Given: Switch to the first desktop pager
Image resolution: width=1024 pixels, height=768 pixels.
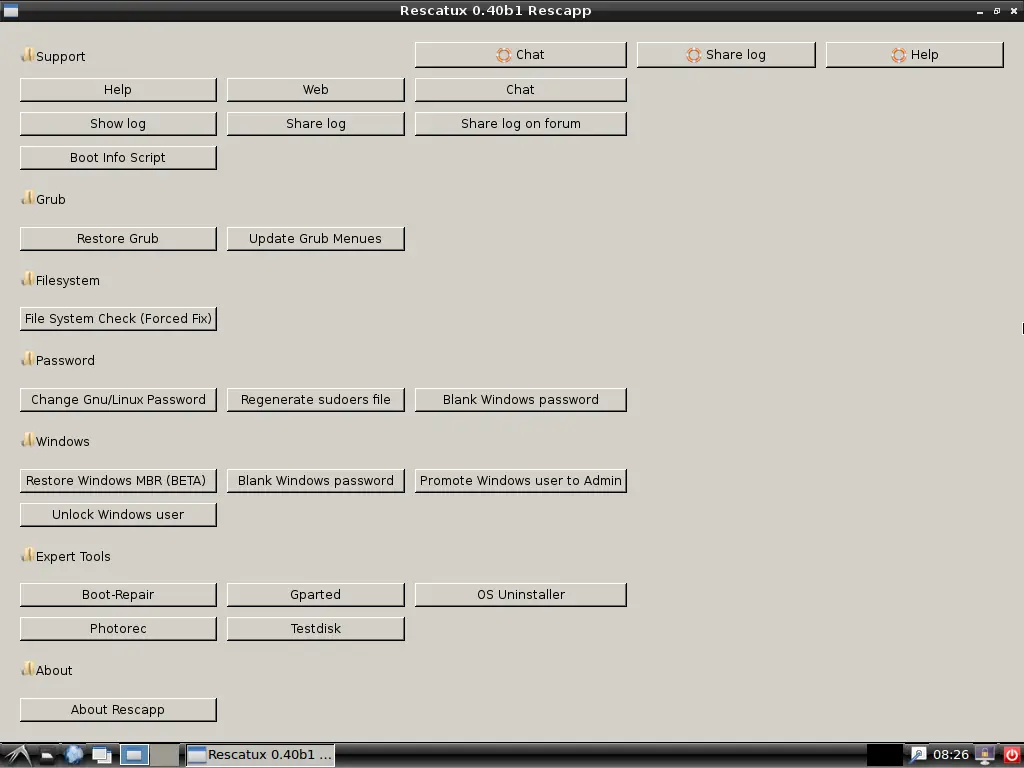Looking at the screenshot, I should 135,756.
